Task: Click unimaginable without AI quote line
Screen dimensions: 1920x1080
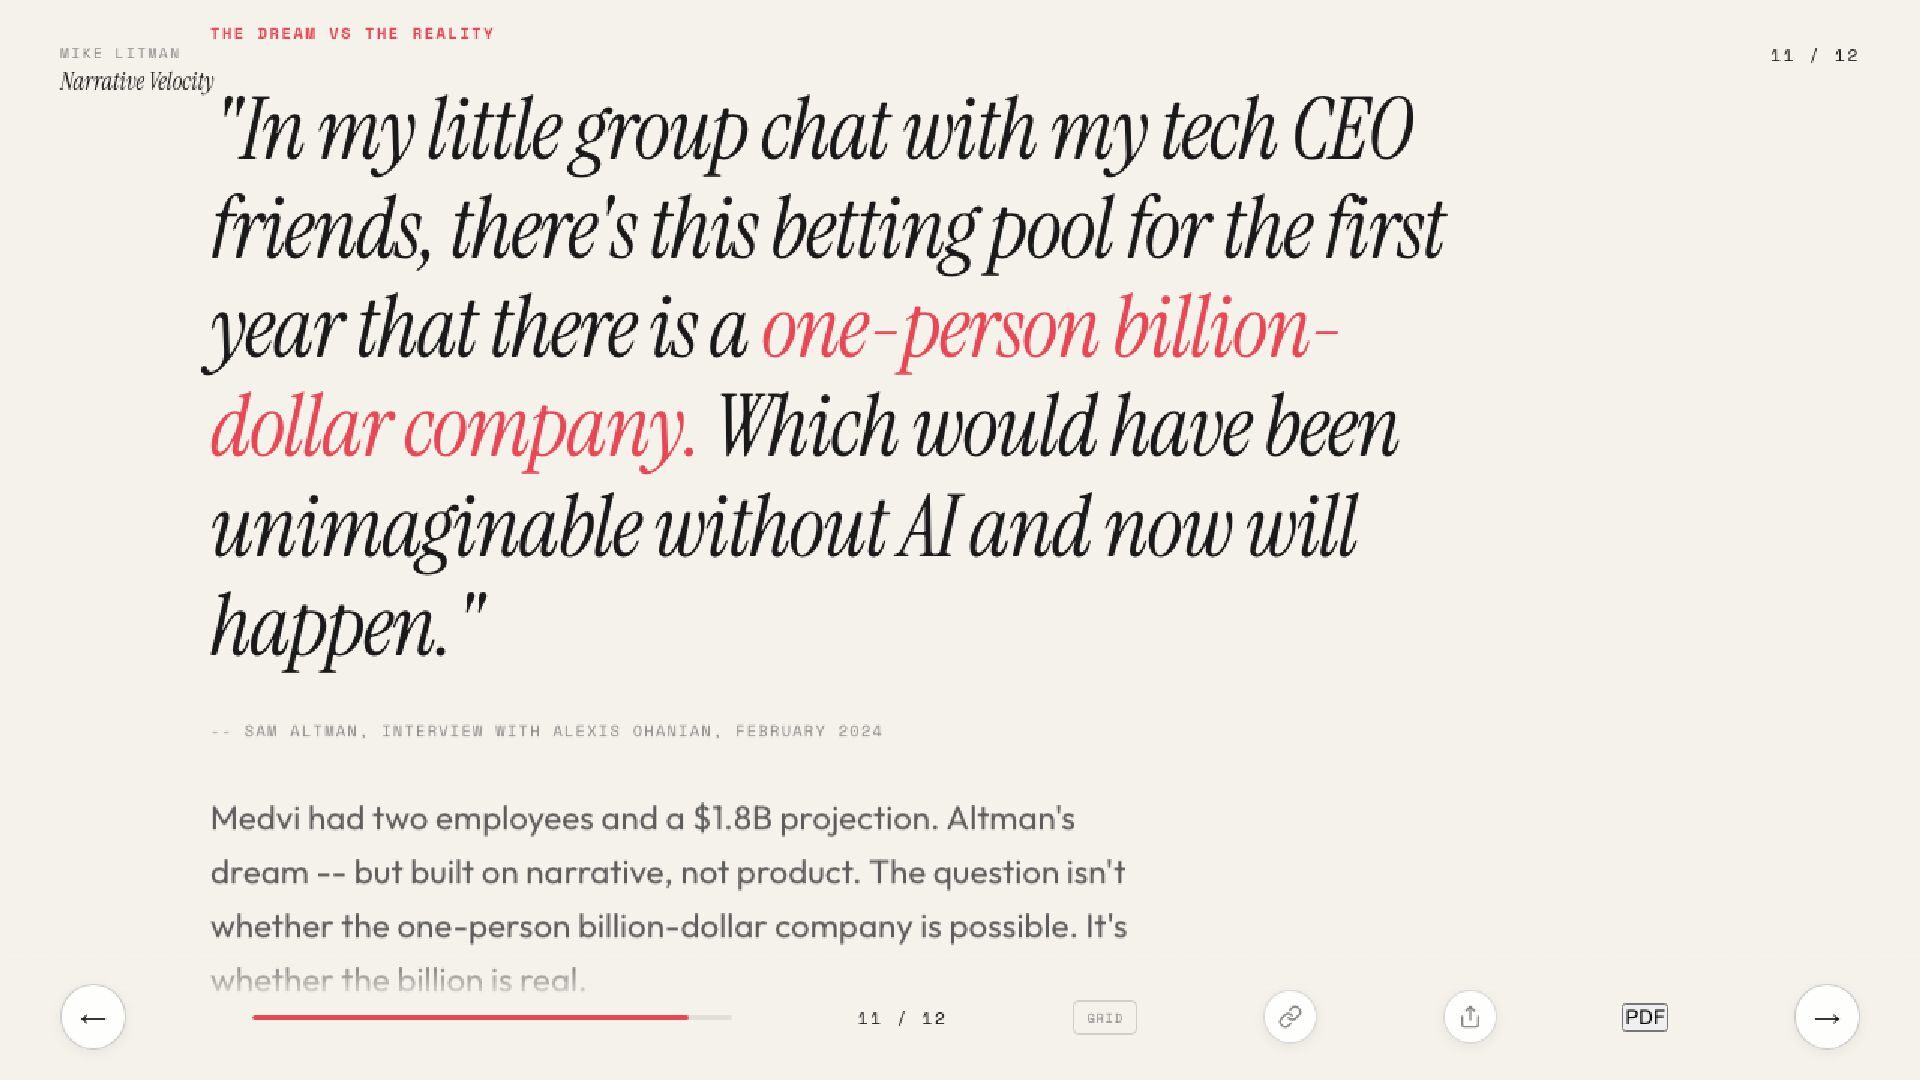Action: point(784,528)
